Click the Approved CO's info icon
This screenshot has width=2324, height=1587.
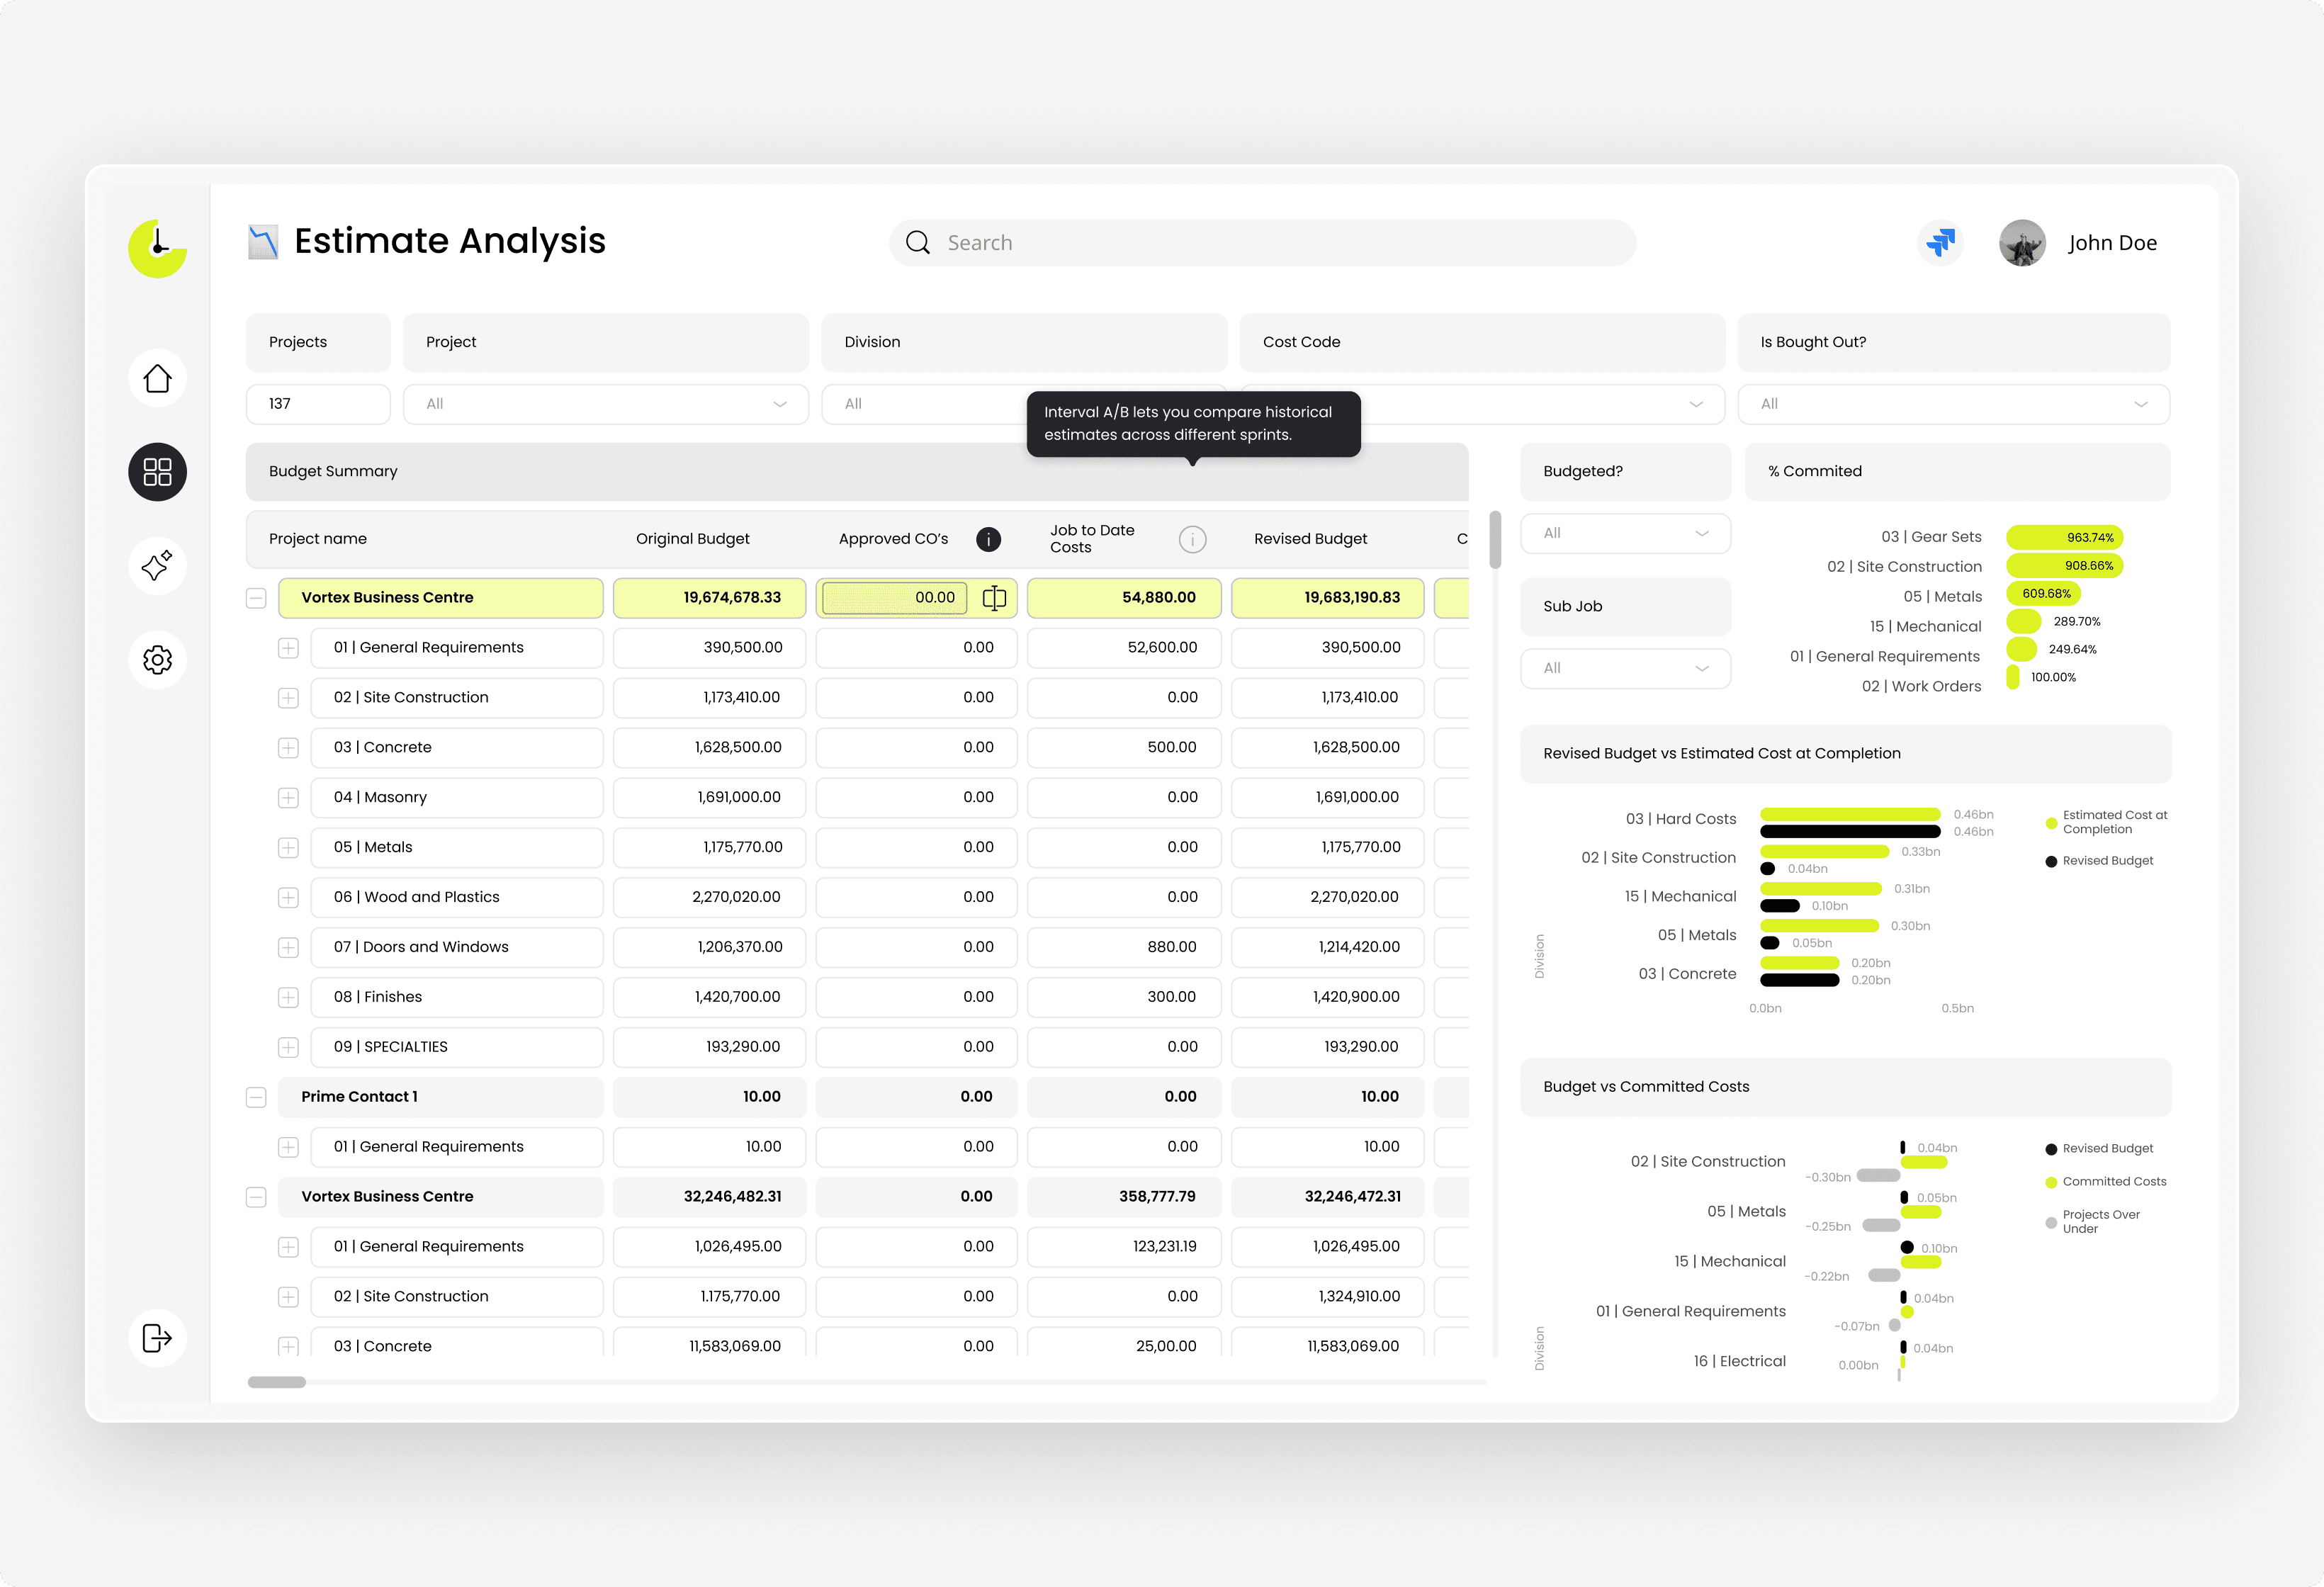click(x=988, y=539)
